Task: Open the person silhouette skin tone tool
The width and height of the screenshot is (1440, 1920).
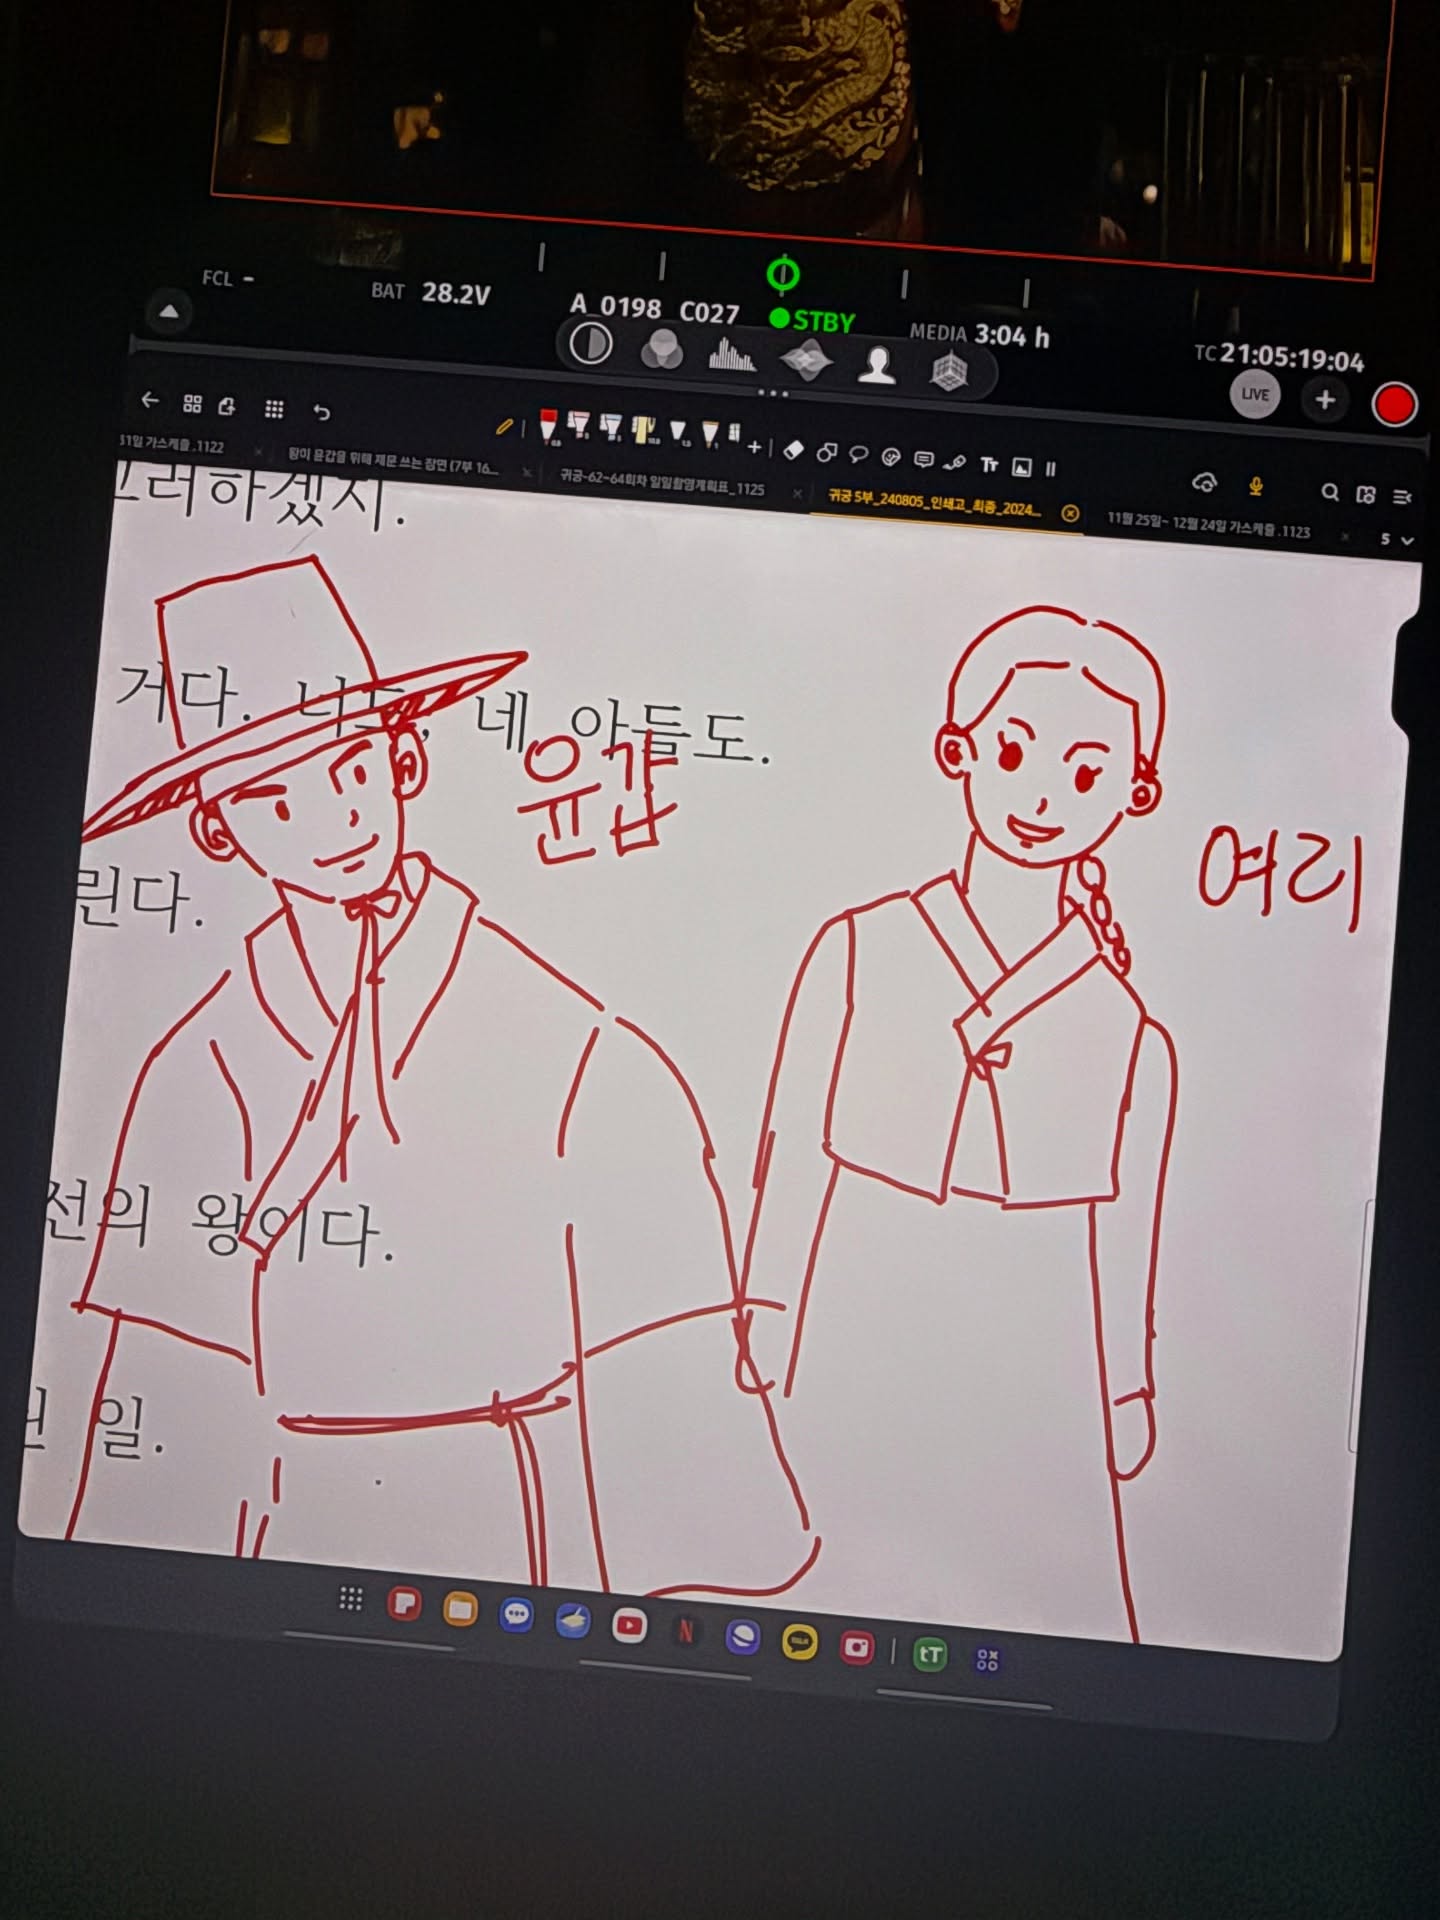Action: 878,365
